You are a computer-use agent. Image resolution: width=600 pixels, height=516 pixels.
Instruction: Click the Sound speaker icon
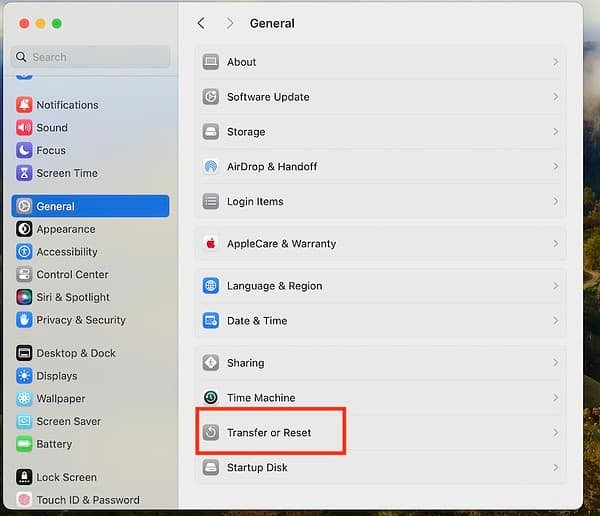(x=24, y=127)
